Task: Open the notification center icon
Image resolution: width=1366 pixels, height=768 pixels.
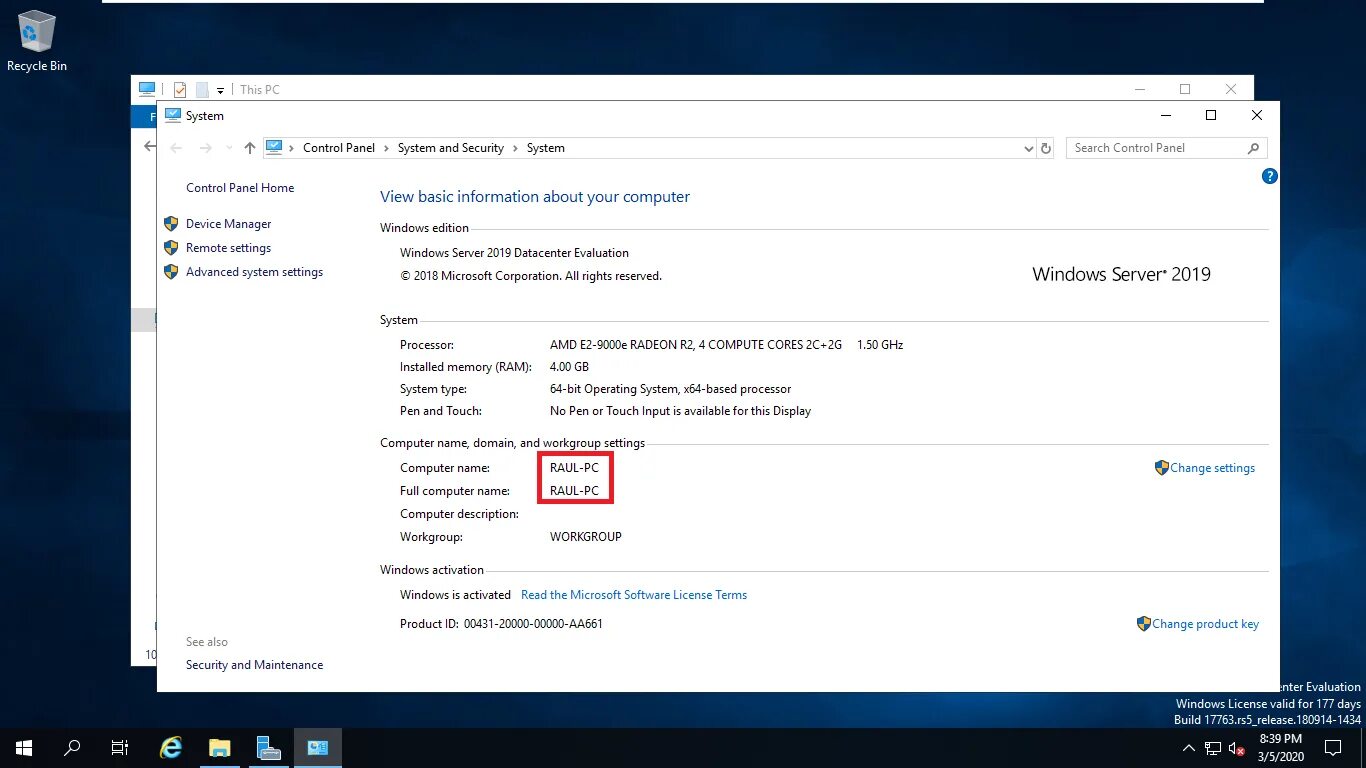Action: pos(1333,748)
